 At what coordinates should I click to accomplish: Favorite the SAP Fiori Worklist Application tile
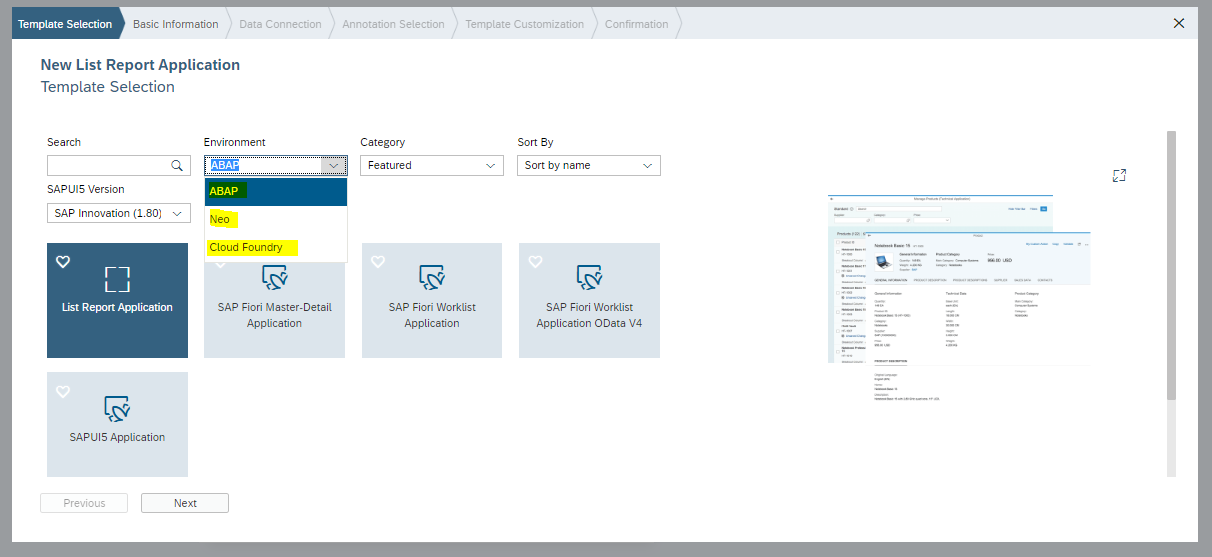[x=378, y=262]
